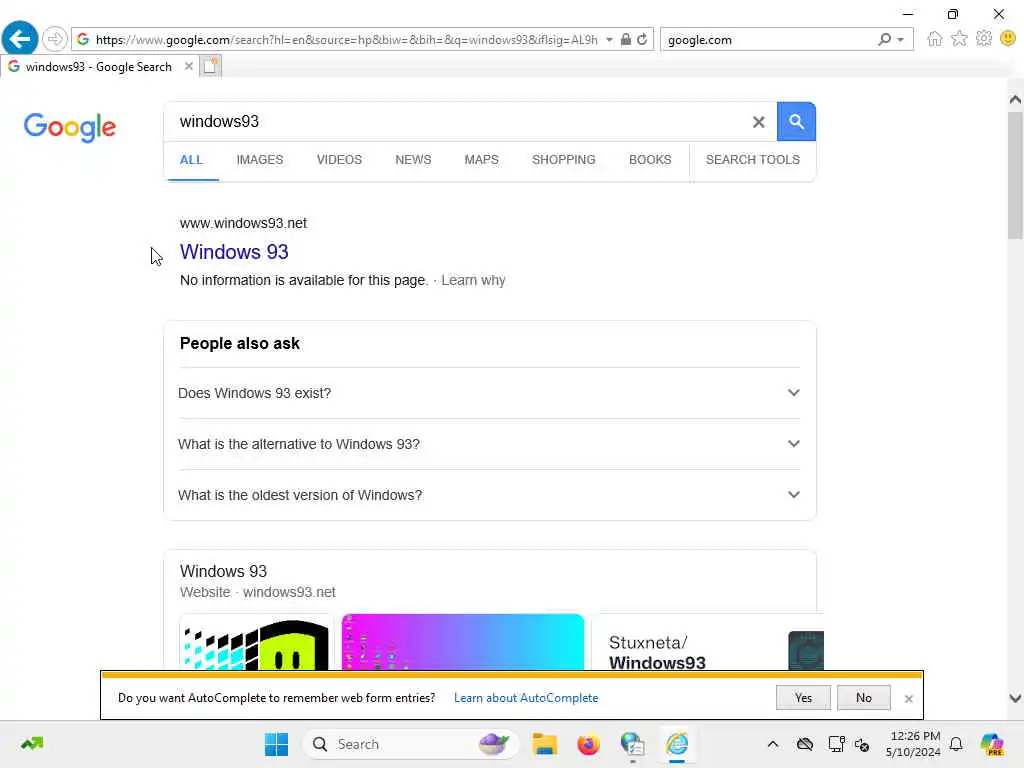The image size is (1024, 768).
Task: Open the Windows 93 logo thumbnail
Action: tap(256, 643)
